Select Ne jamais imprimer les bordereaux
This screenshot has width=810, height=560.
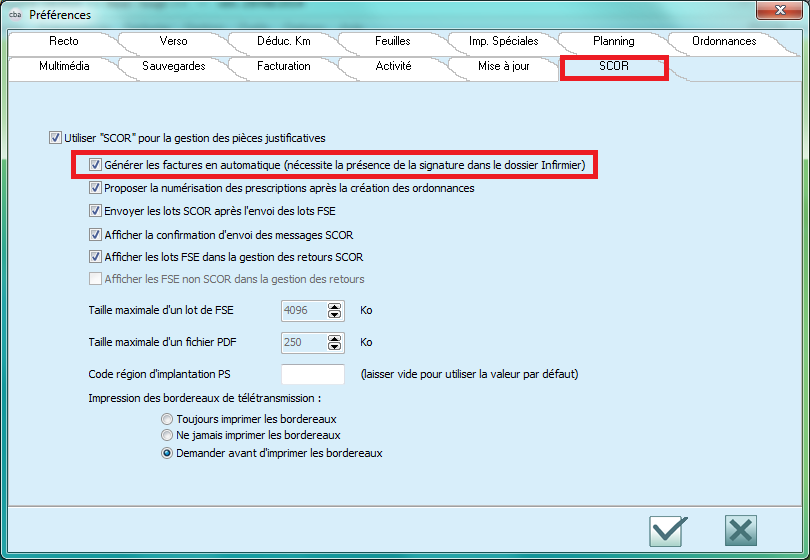point(167,435)
